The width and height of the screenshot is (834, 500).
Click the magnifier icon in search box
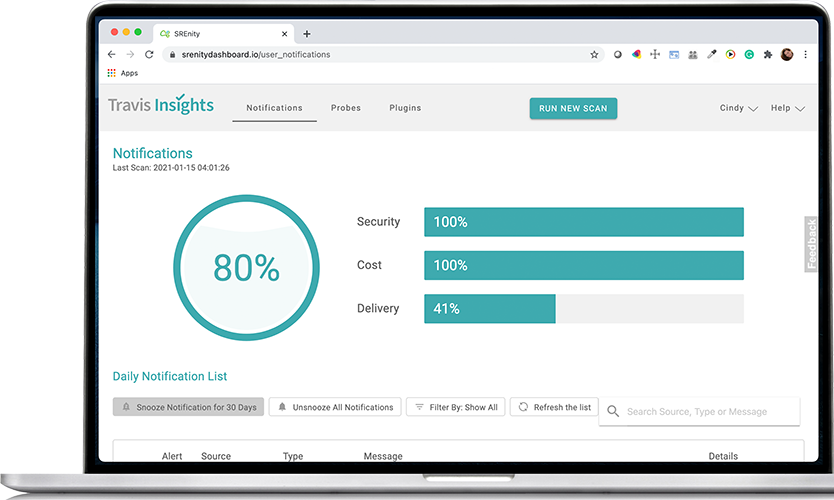coord(613,411)
